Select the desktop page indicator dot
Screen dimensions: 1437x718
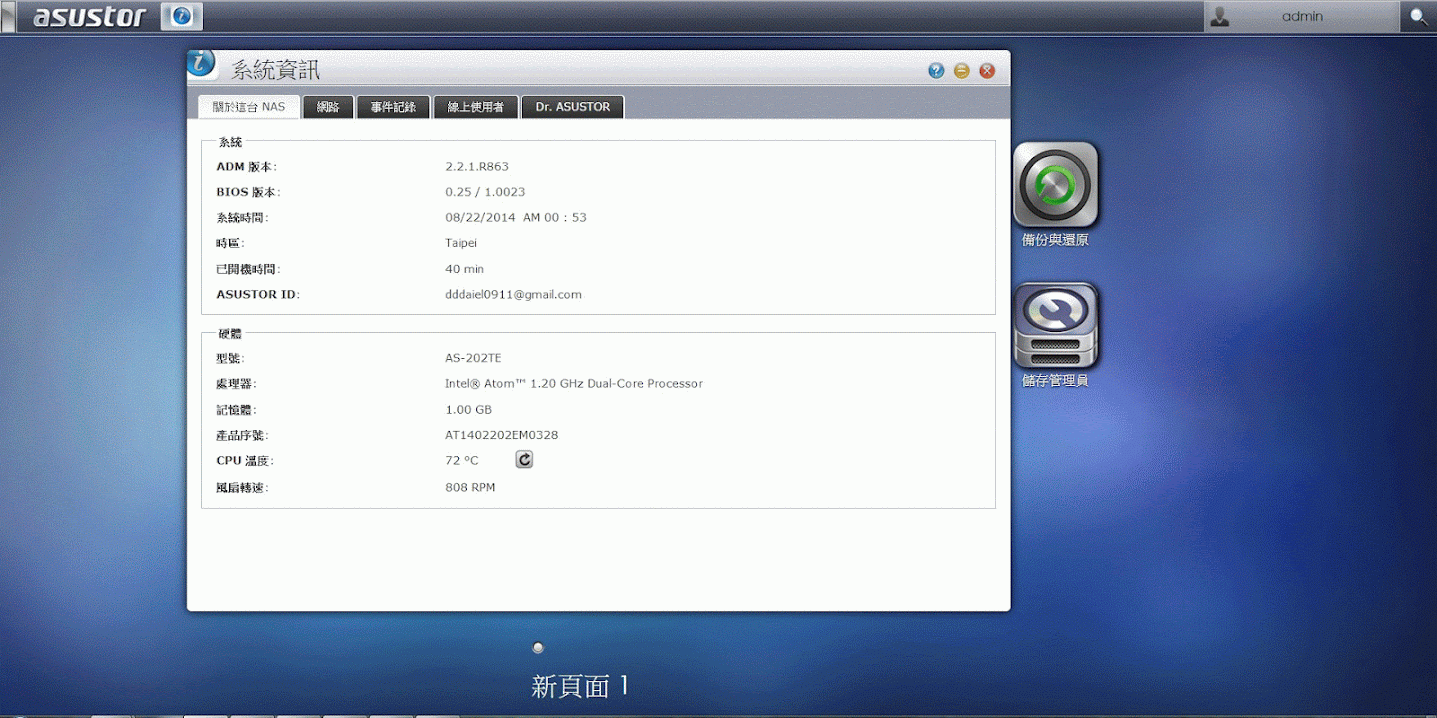tap(538, 648)
